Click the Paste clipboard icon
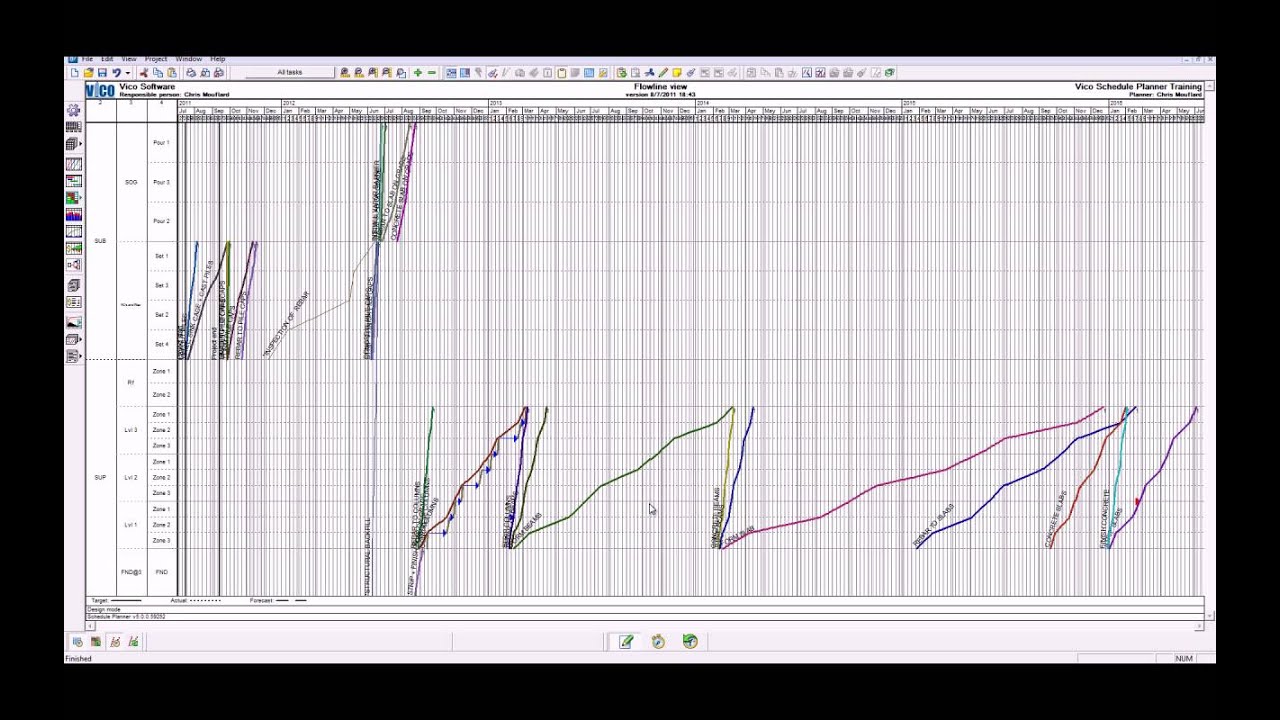Image resolution: width=1280 pixels, height=720 pixels. click(172, 72)
